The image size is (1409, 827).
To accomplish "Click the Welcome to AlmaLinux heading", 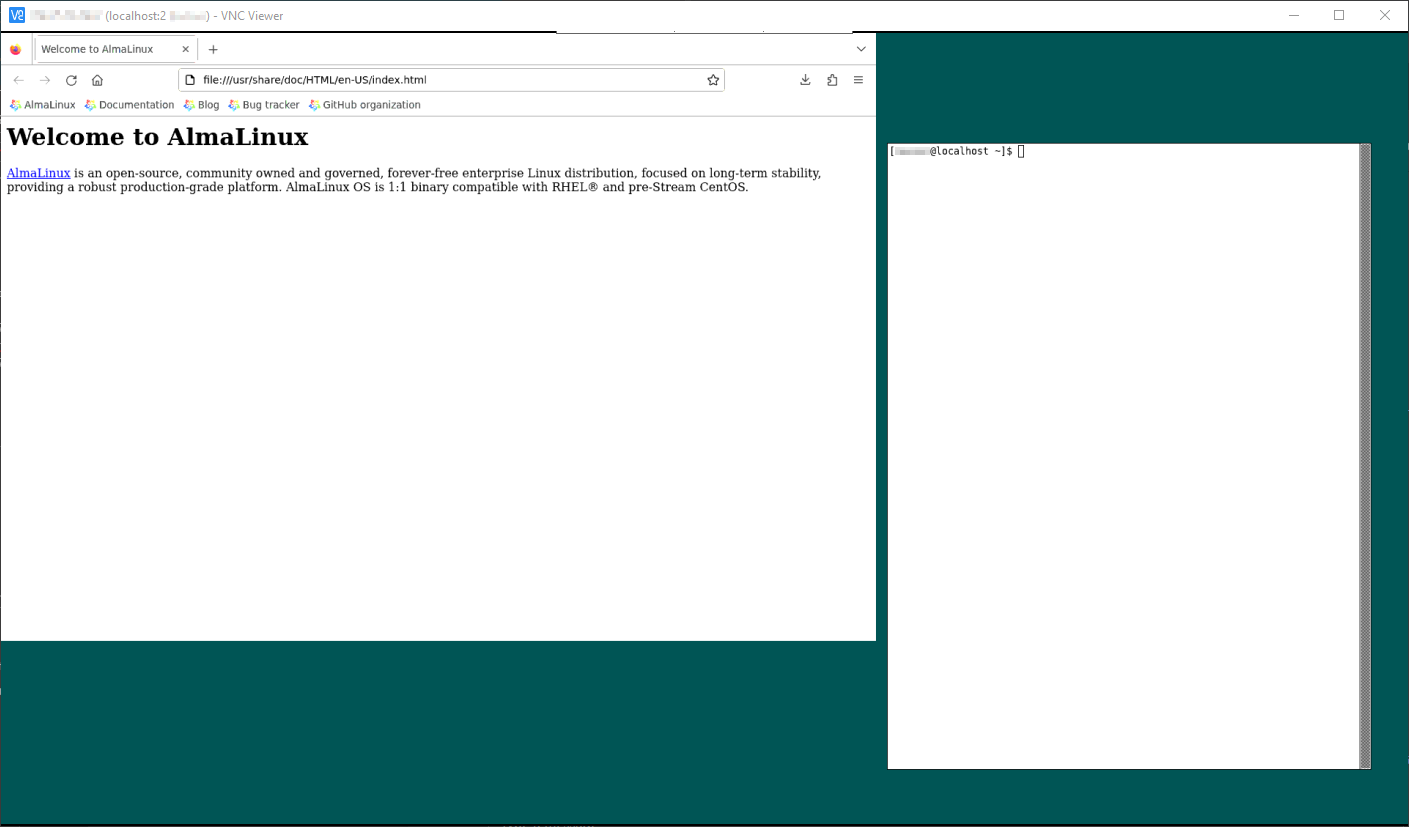I will (158, 136).
